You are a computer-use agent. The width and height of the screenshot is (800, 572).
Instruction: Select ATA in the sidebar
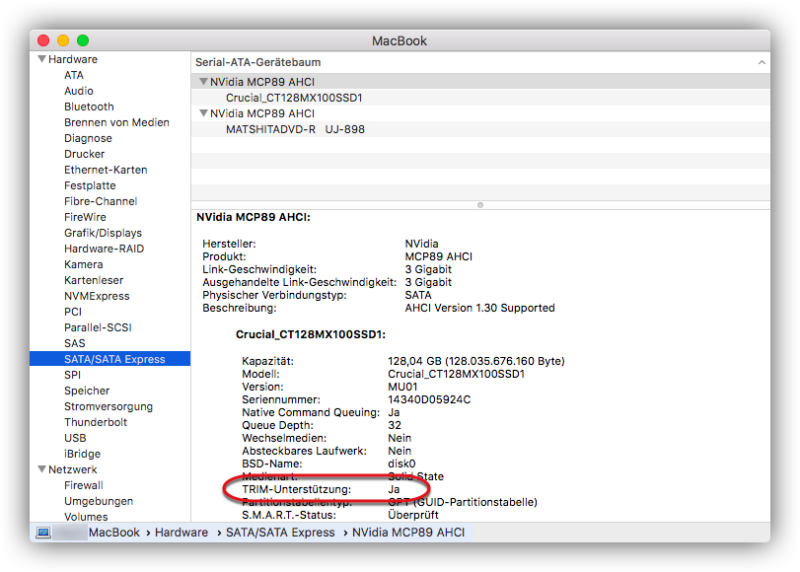[74, 75]
